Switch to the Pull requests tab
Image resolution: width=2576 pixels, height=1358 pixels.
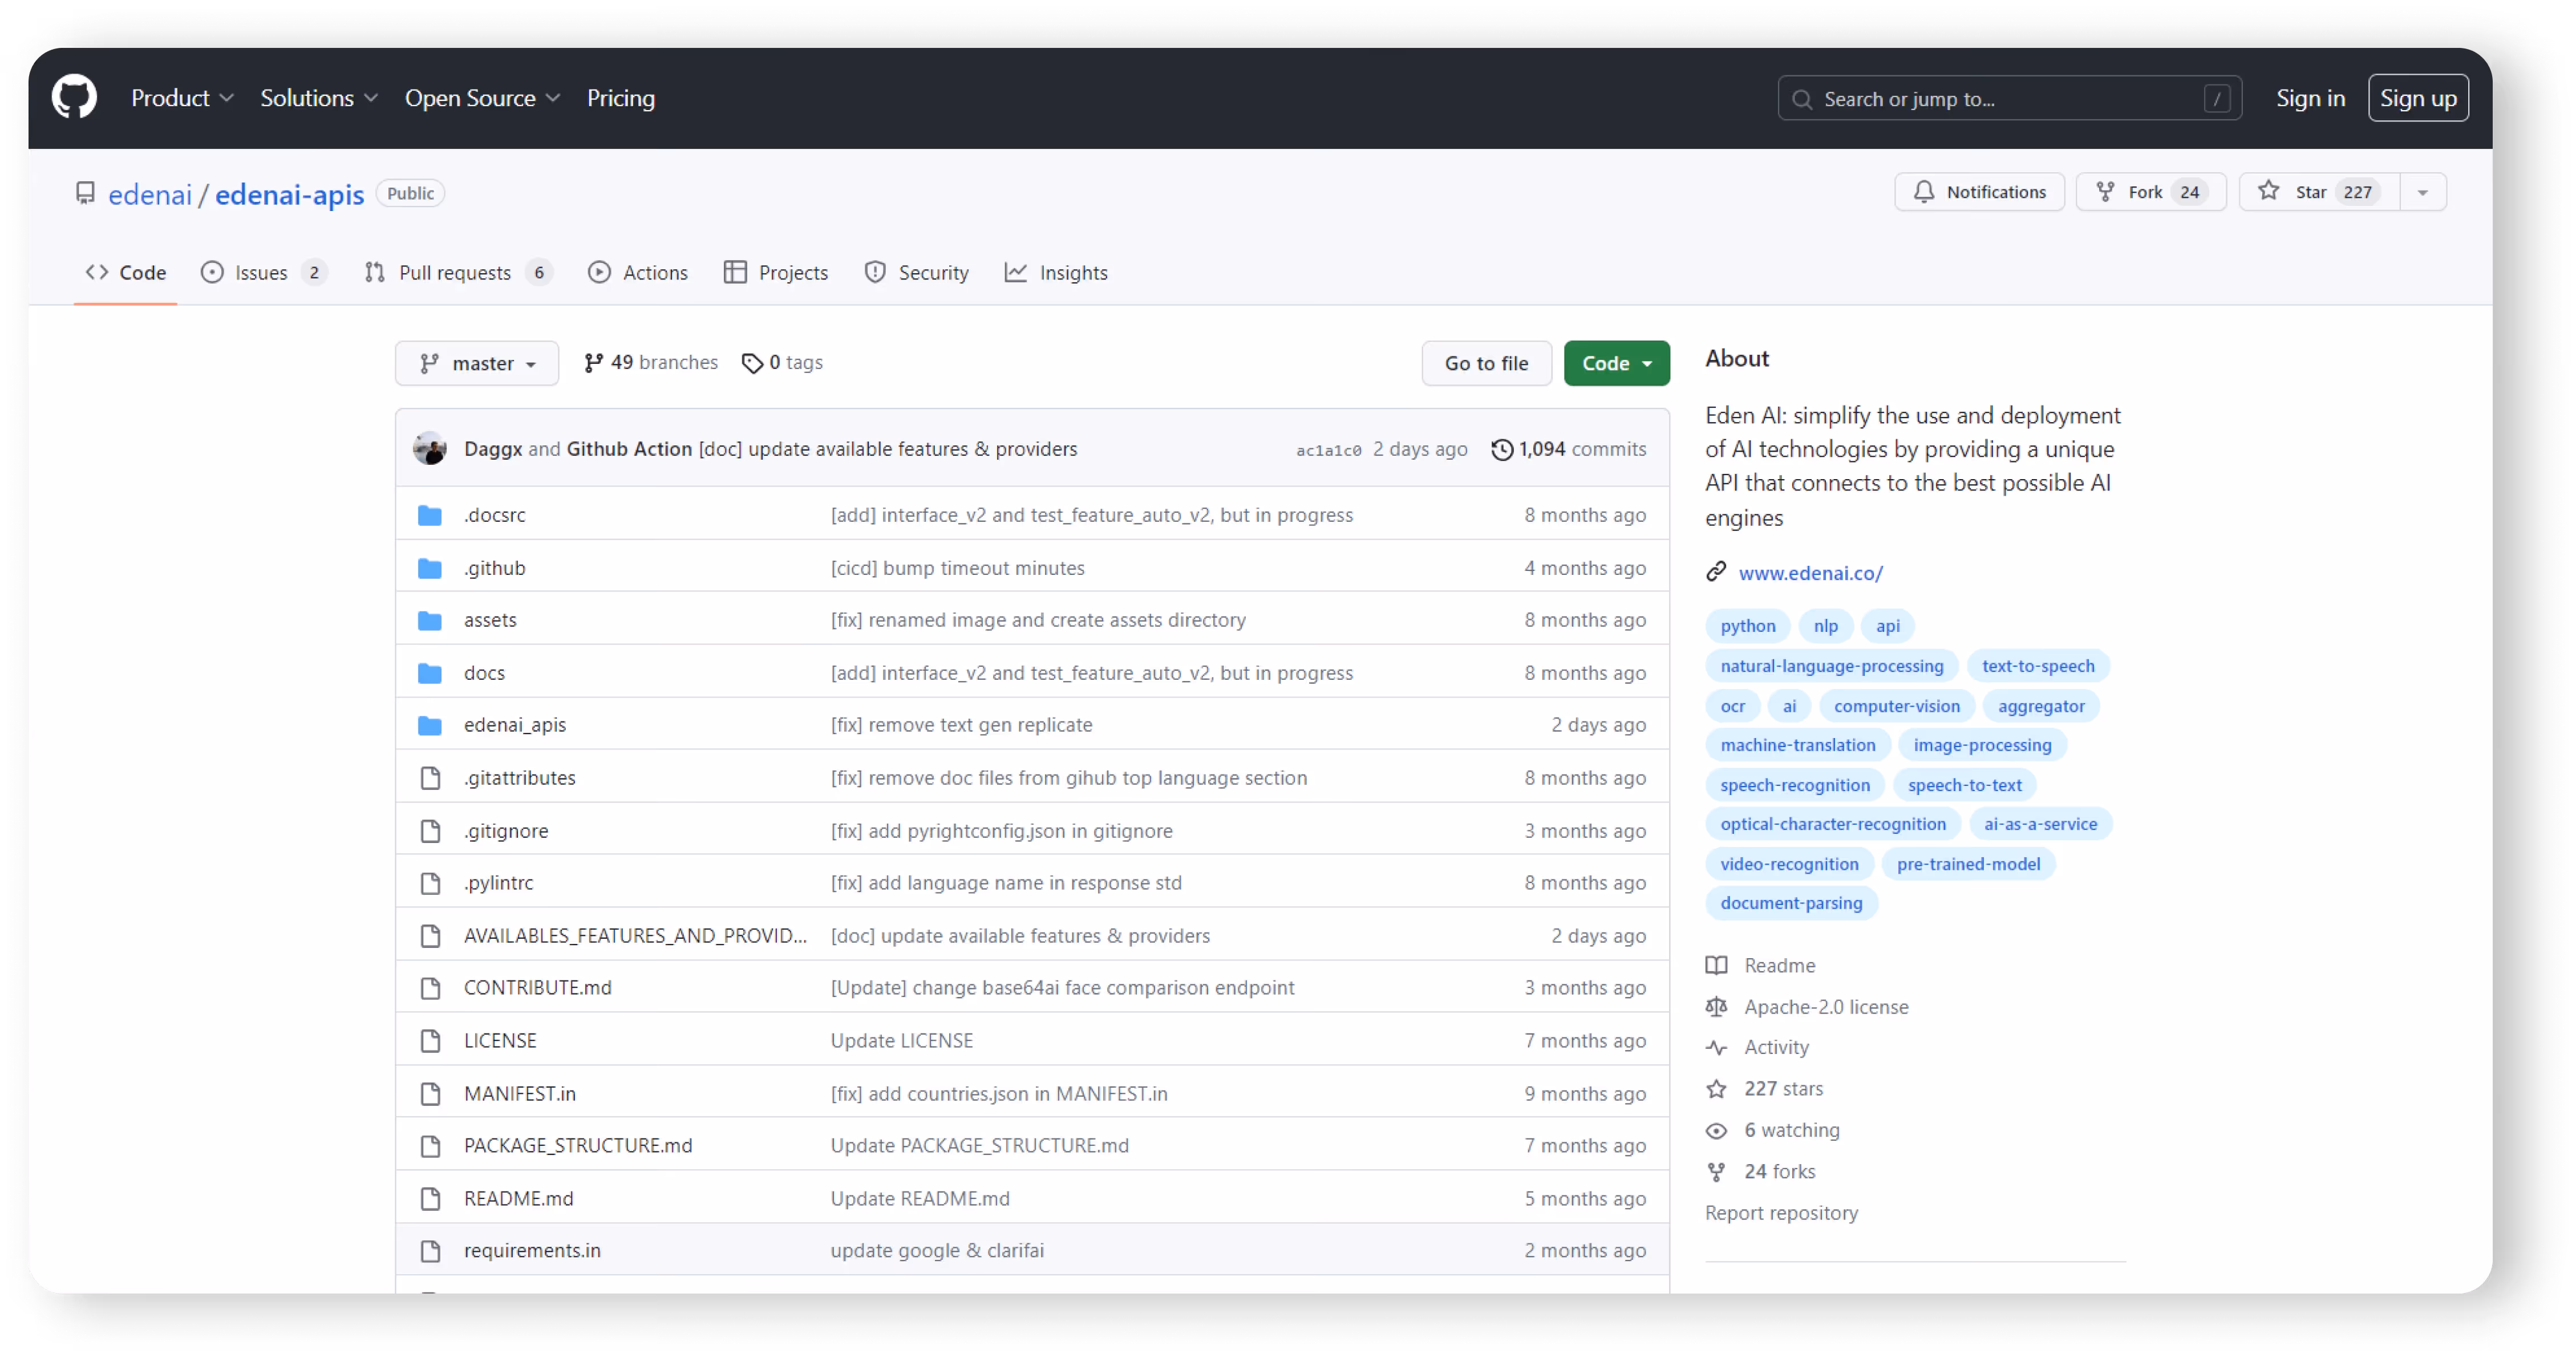click(457, 272)
